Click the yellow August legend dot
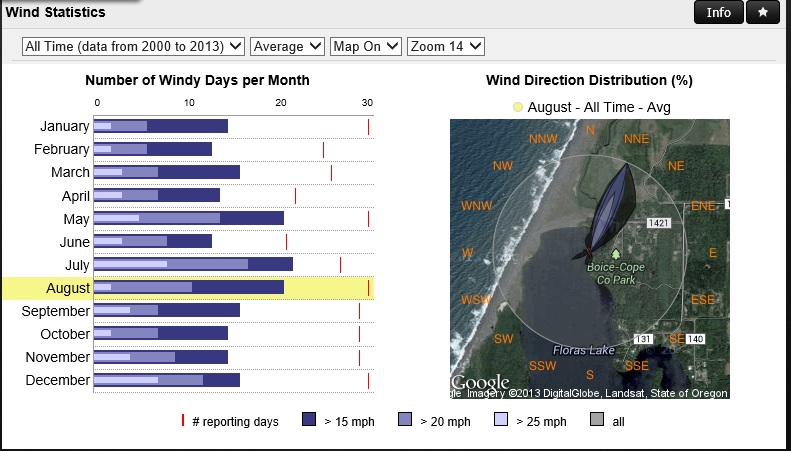Screen dimensions: 791x451 click(517, 107)
